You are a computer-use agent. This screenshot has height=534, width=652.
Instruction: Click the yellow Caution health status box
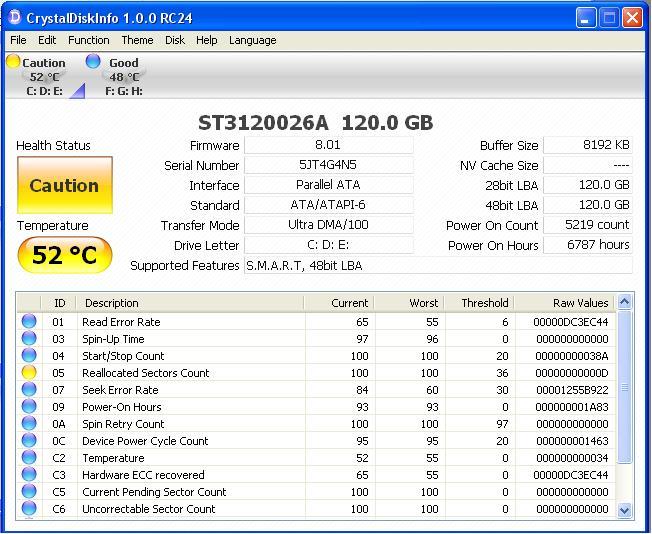tap(65, 185)
